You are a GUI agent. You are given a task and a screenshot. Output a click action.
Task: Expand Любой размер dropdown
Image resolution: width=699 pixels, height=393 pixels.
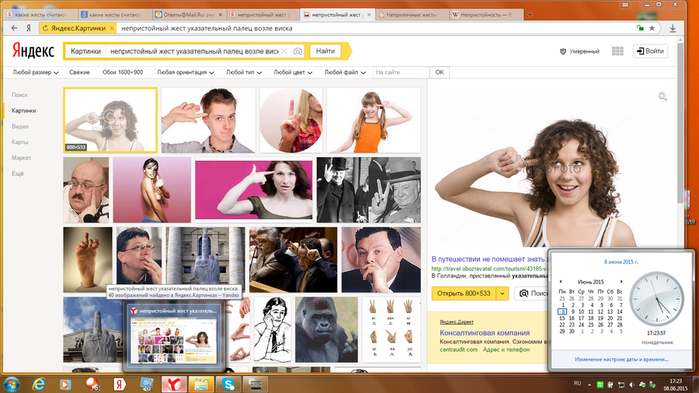(35, 72)
